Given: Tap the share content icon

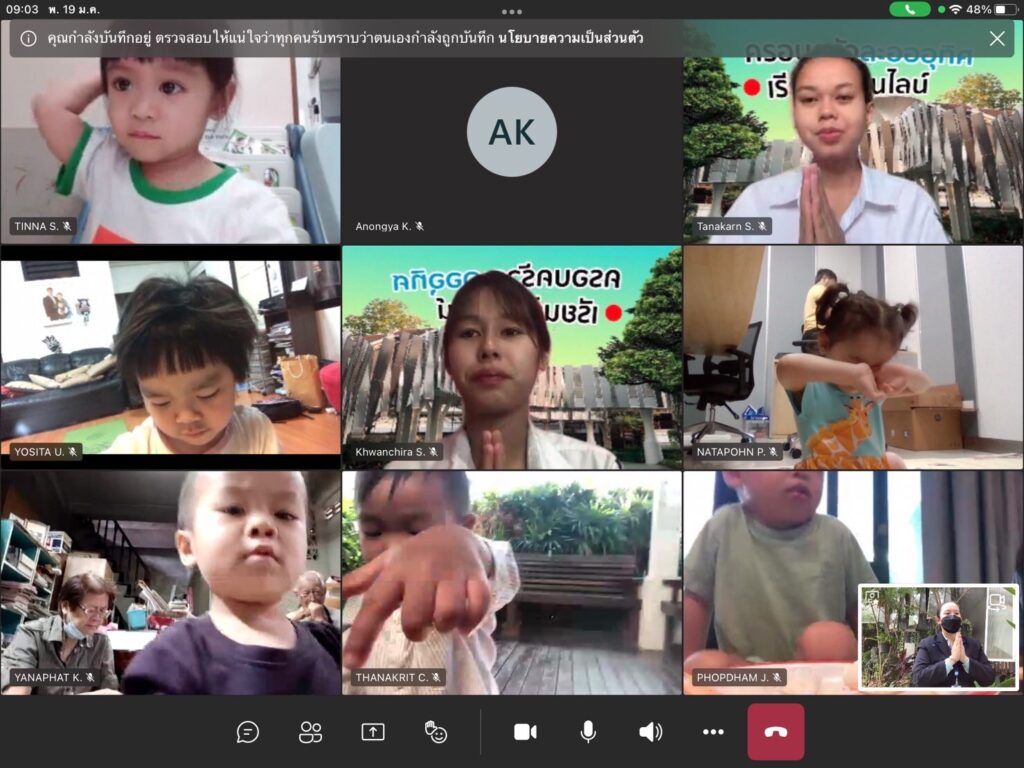Looking at the screenshot, I should [373, 732].
